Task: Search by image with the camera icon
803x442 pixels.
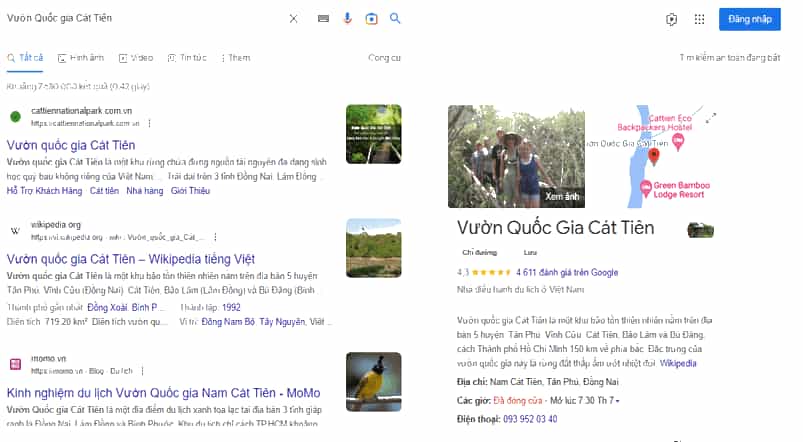Action: point(371,19)
